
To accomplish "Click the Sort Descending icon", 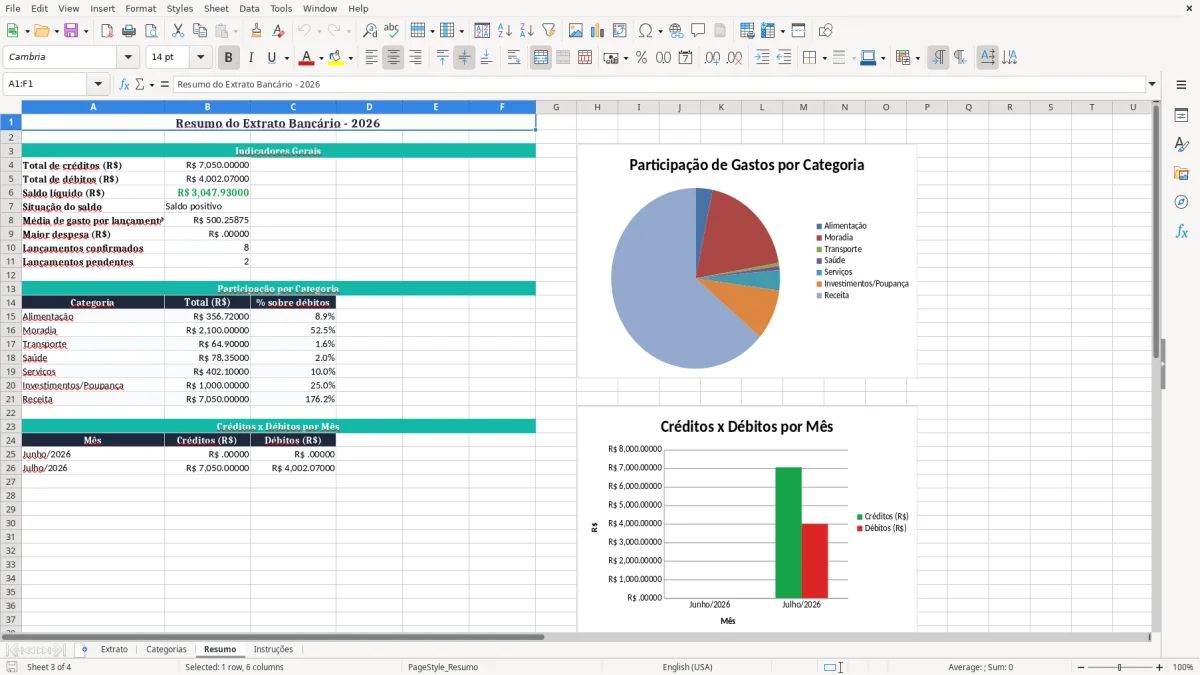I will coord(527,31).
